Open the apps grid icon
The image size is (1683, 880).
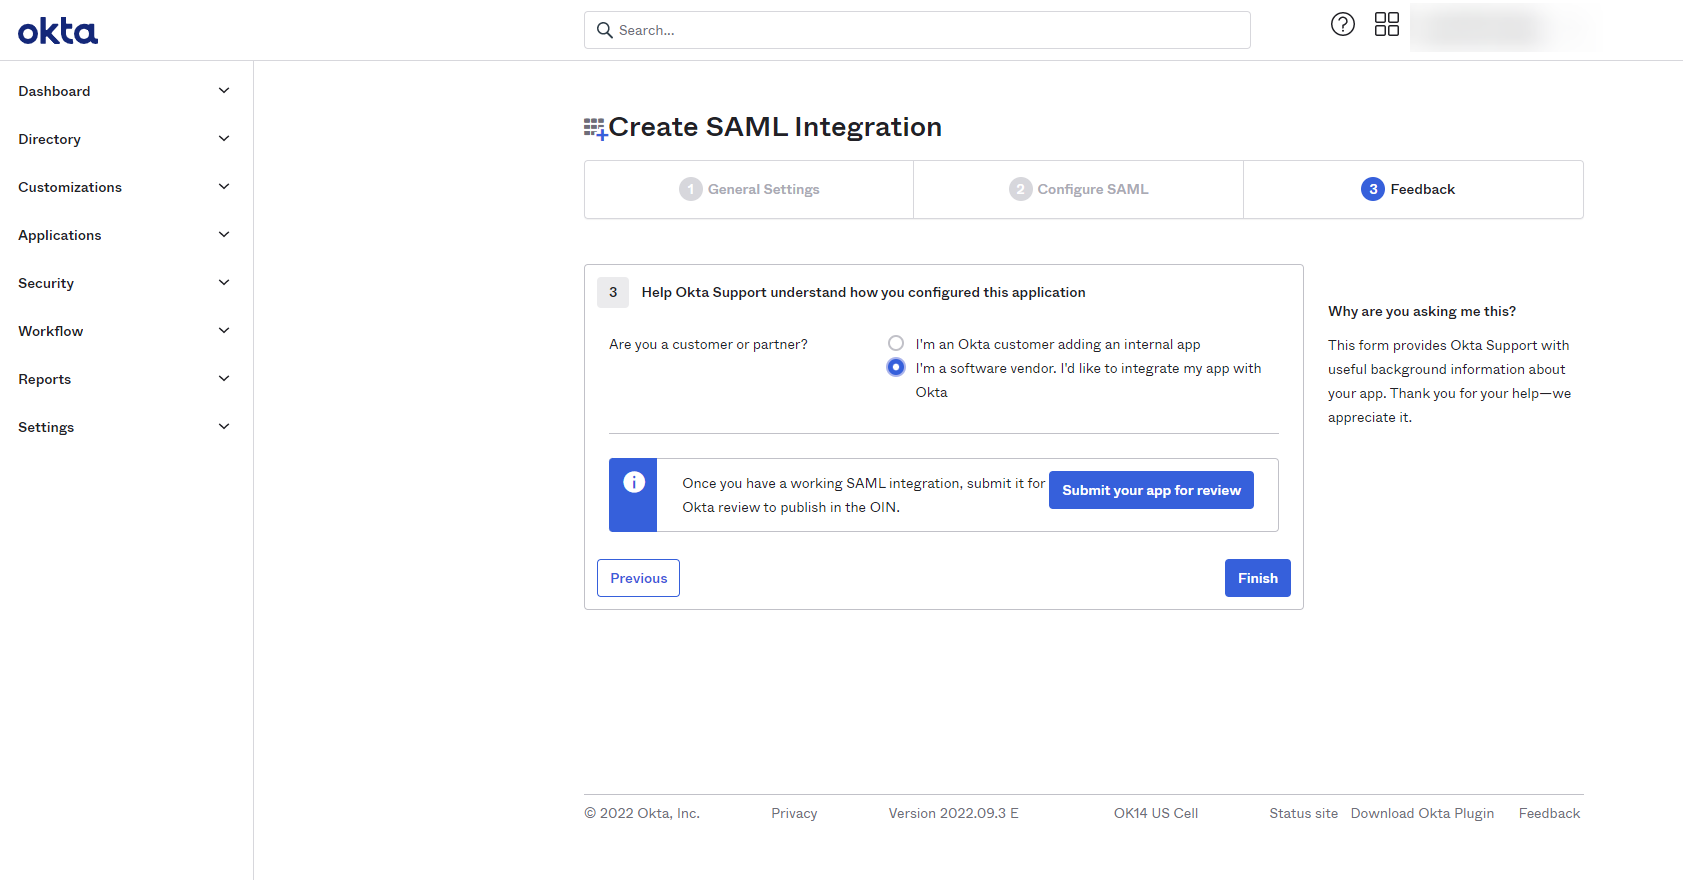coord(1386,24)
